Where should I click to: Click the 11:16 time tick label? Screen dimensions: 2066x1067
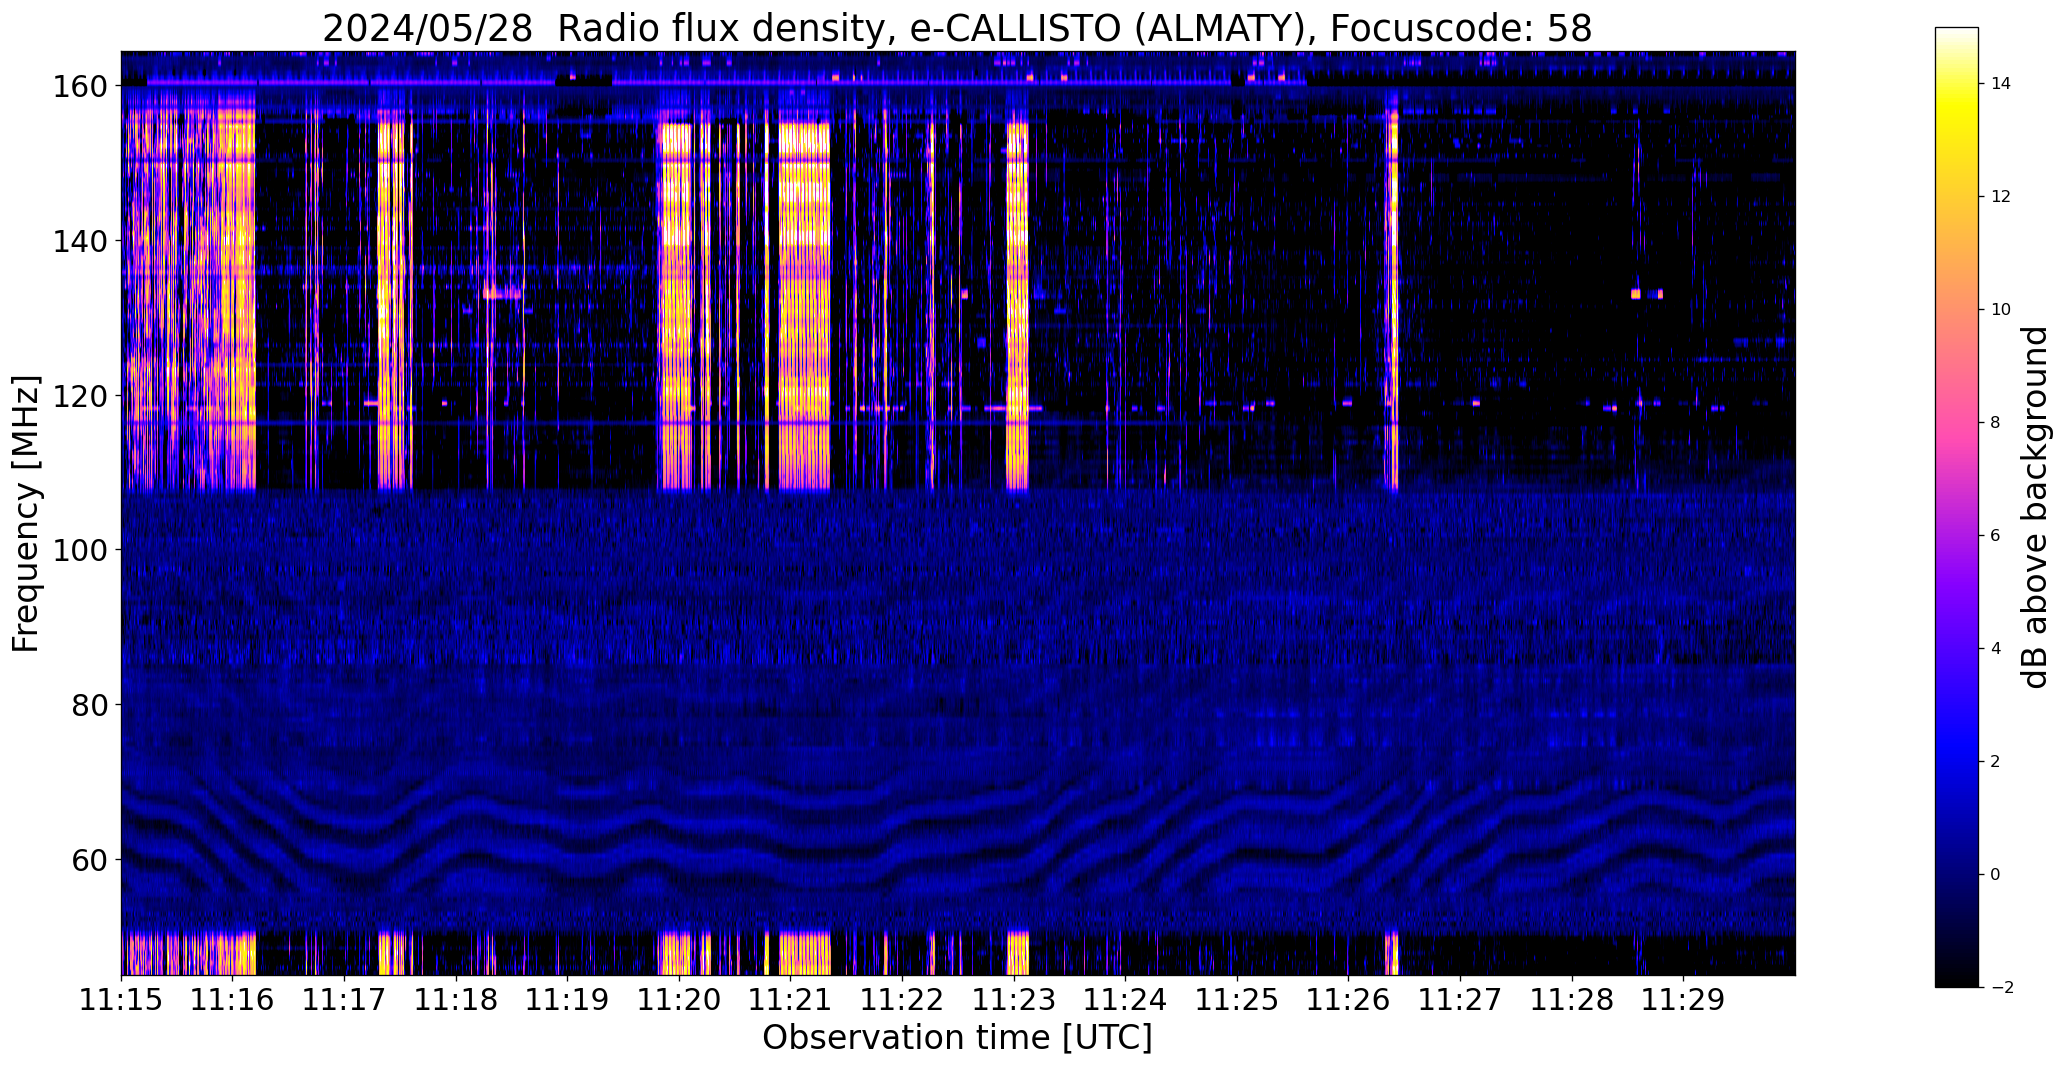[x=233, y=999]
